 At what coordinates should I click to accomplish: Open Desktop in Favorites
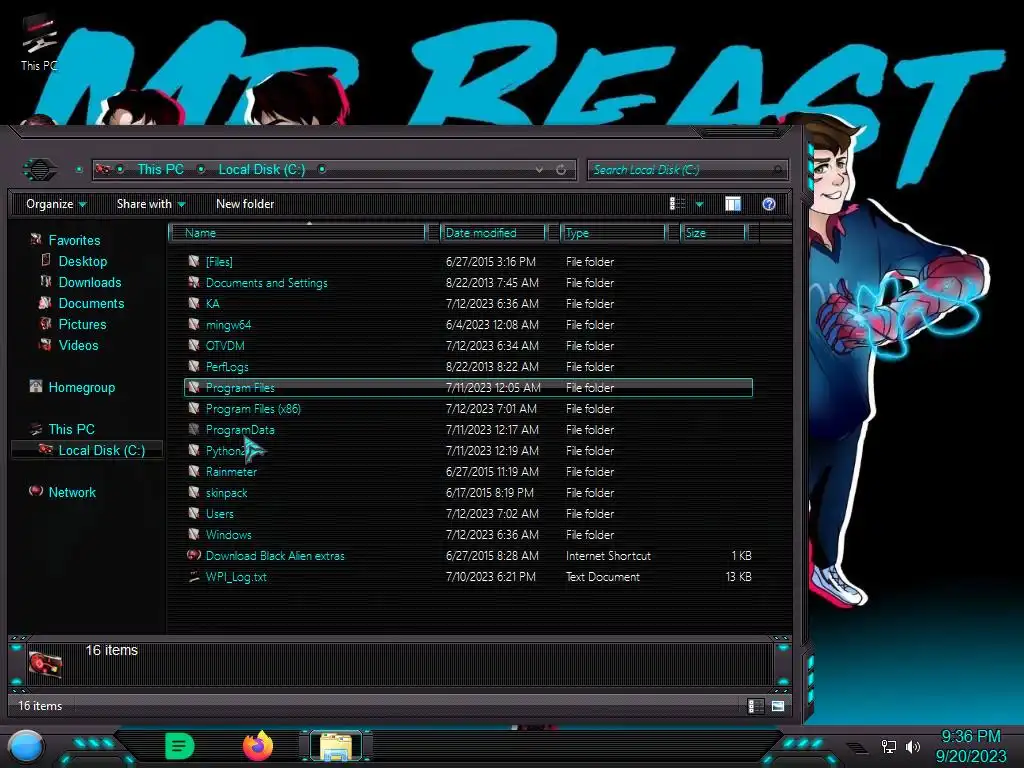point(83,261)
